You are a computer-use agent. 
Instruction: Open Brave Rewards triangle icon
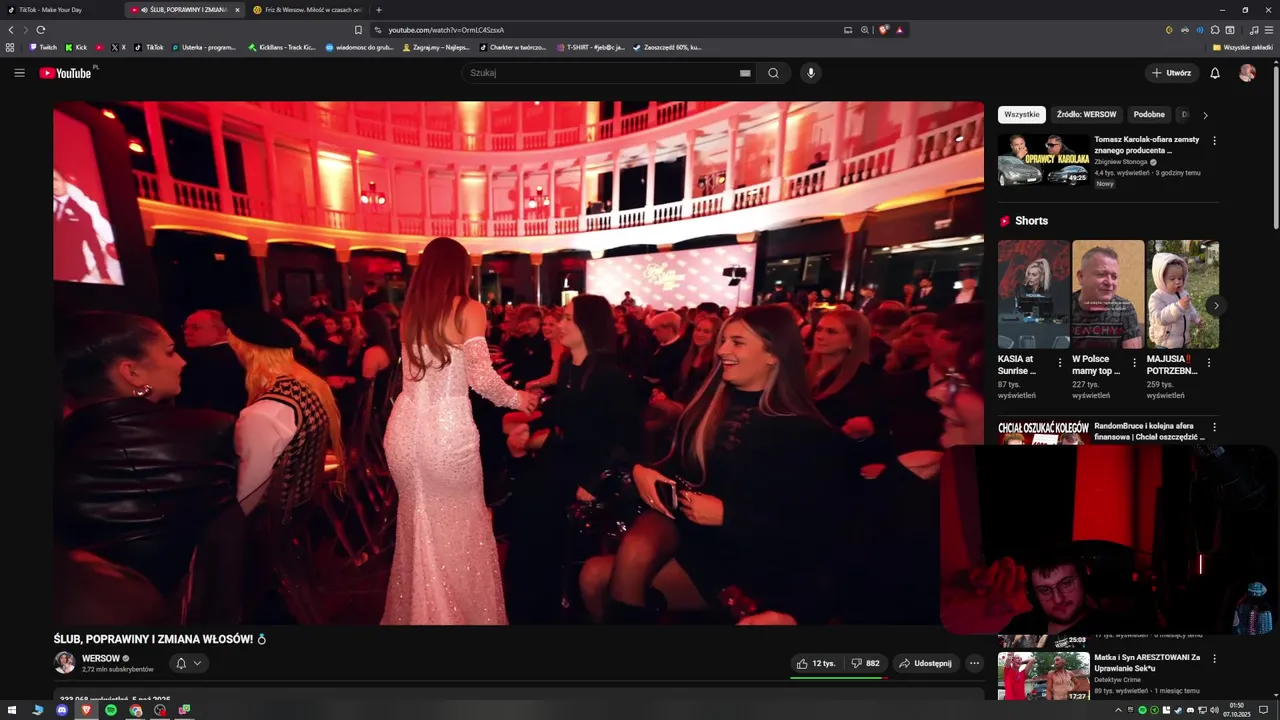(899, 30)
